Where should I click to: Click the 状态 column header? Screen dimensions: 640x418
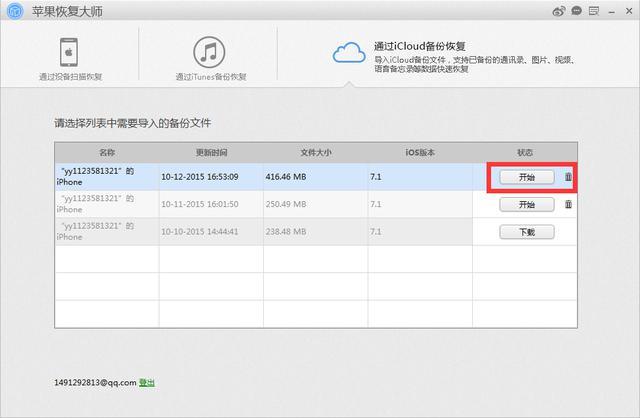point(525,153)
